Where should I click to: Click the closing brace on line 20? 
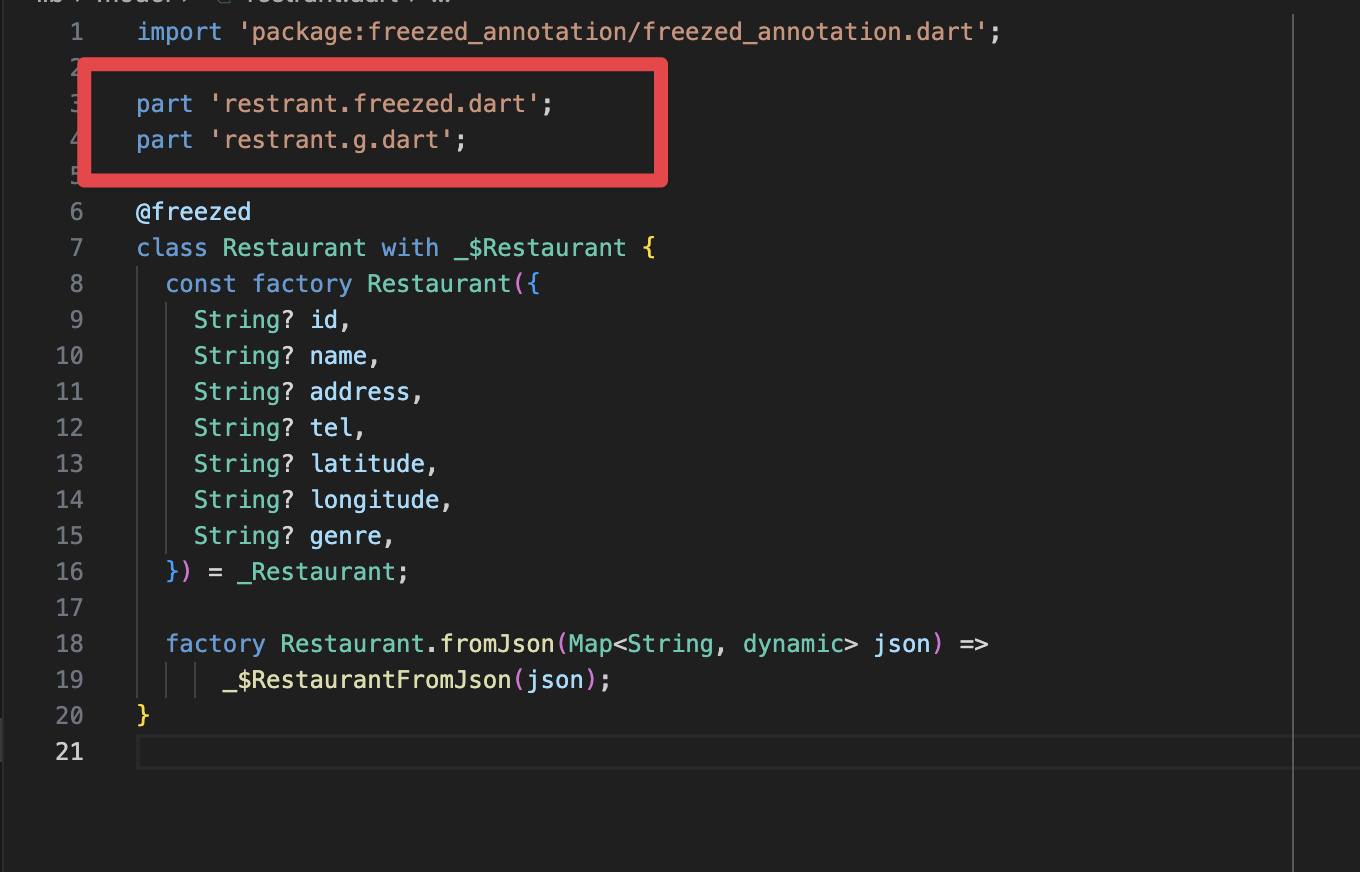tap(143, 716)
